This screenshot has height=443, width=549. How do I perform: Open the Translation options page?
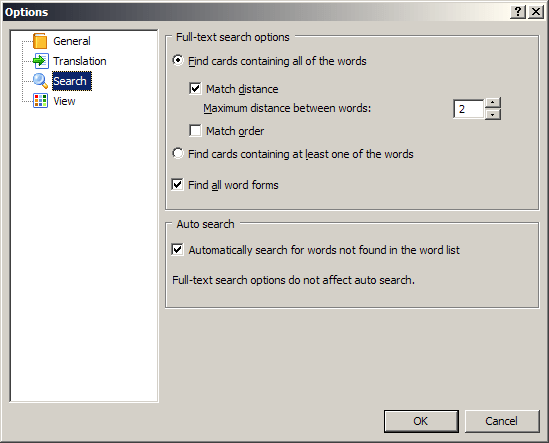click(80, 61)
